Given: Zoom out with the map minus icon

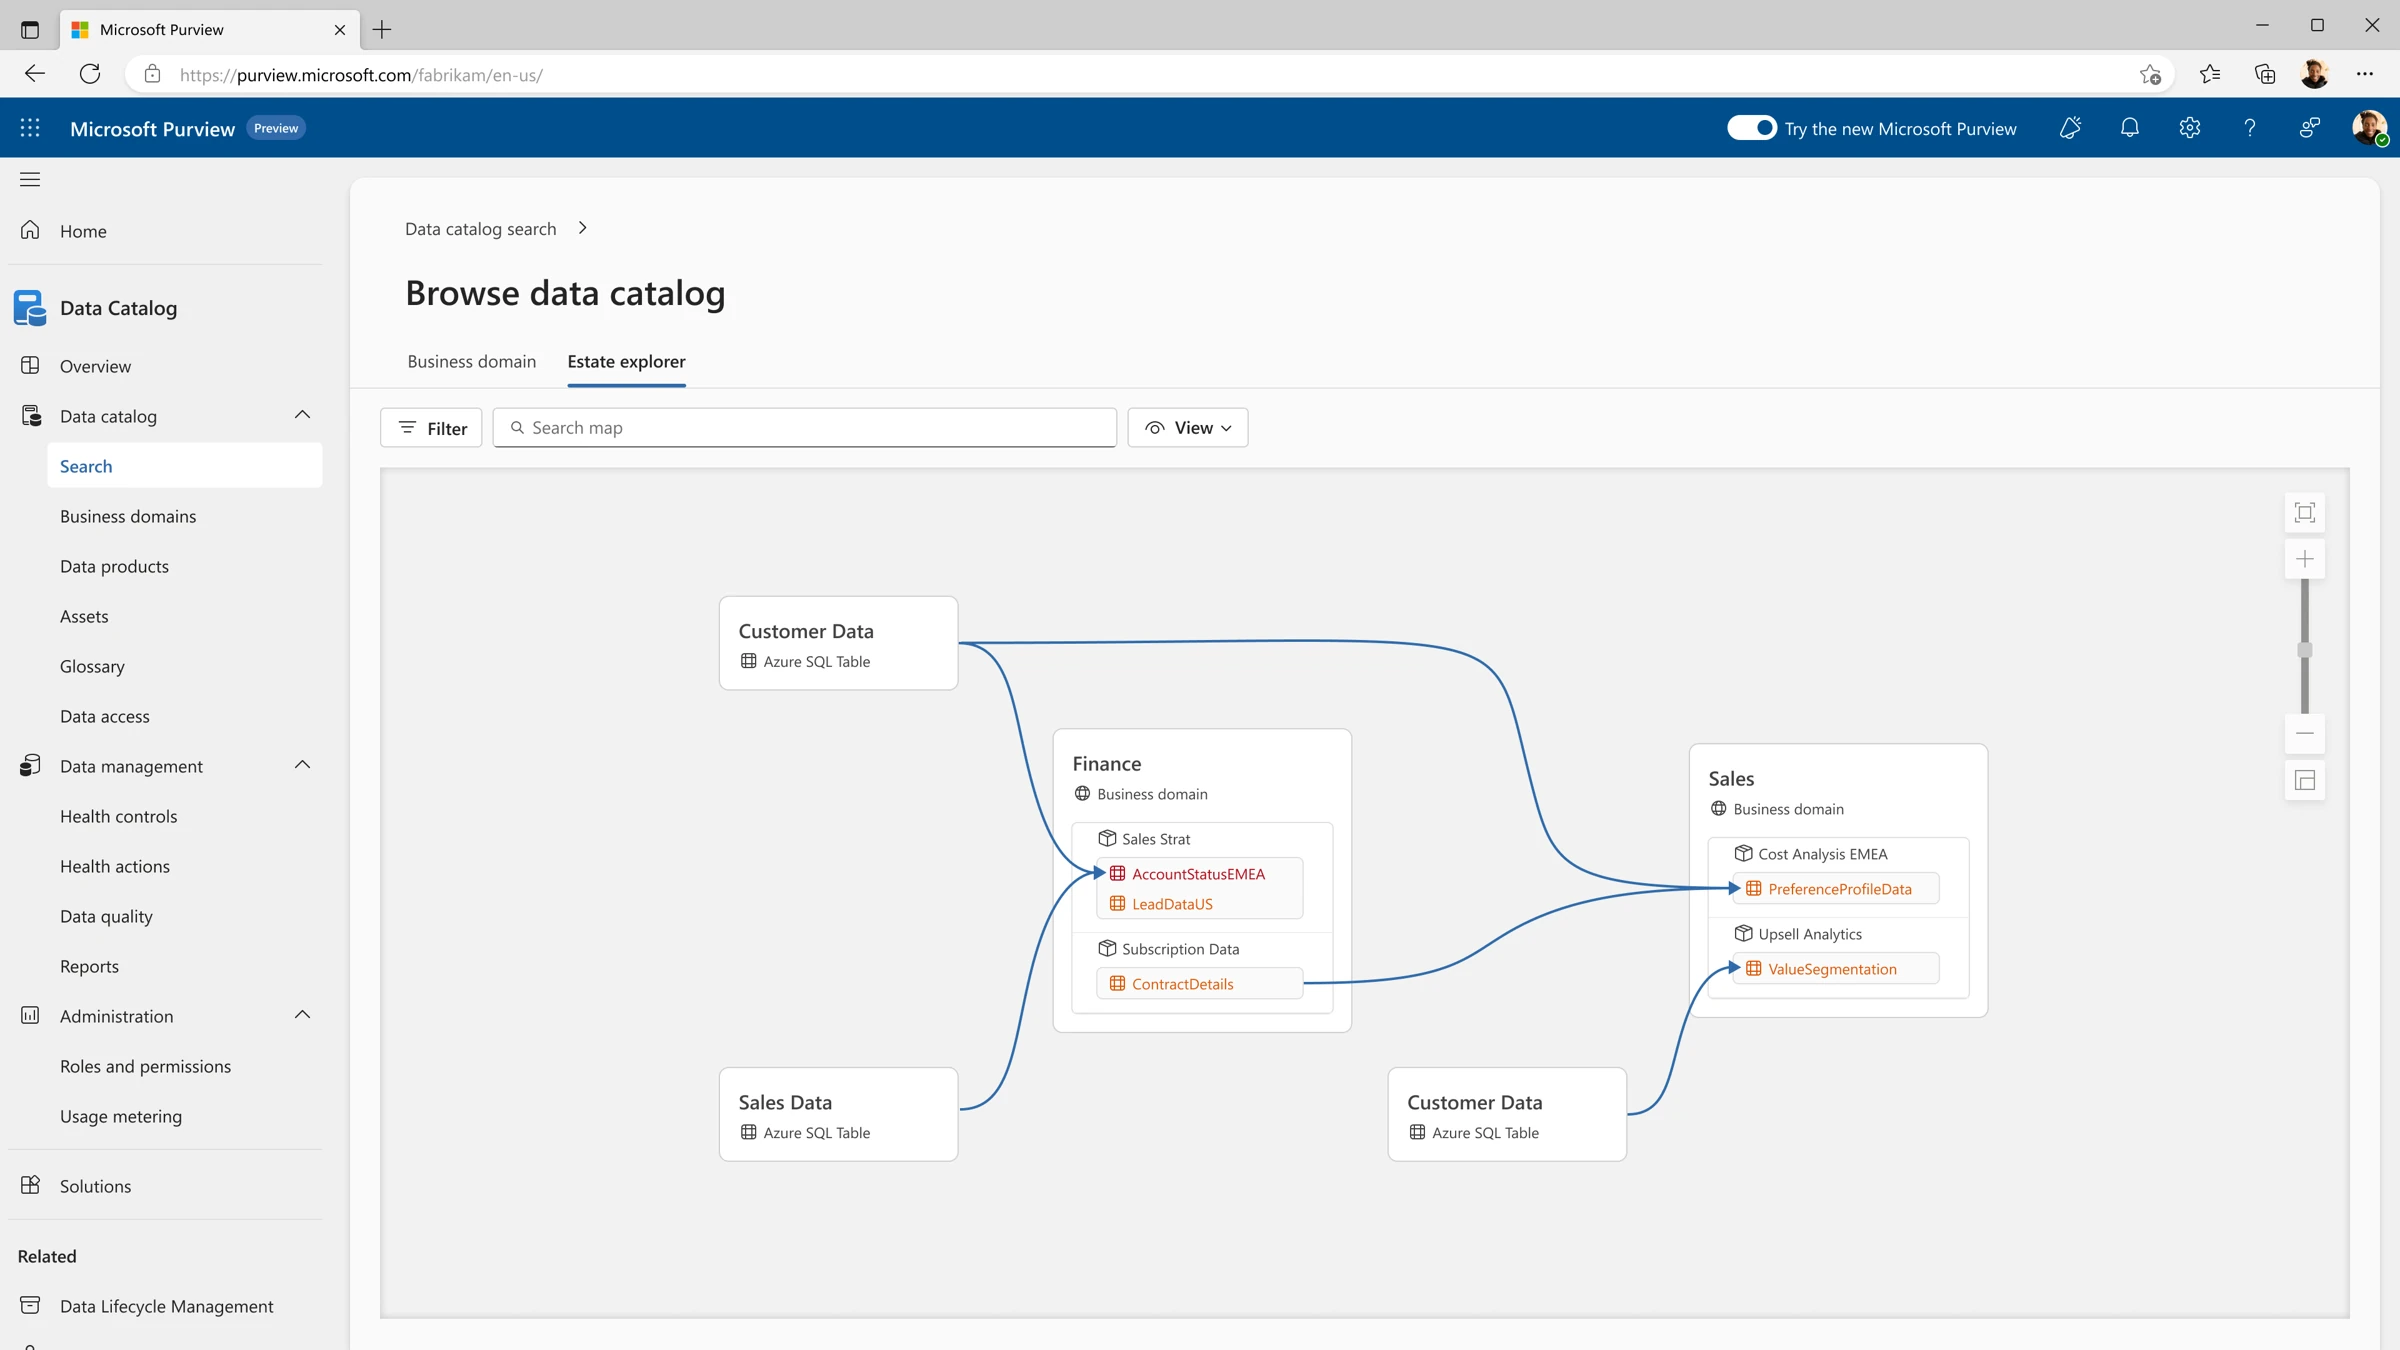Looking at the screenshot, I should [2305, 734].
